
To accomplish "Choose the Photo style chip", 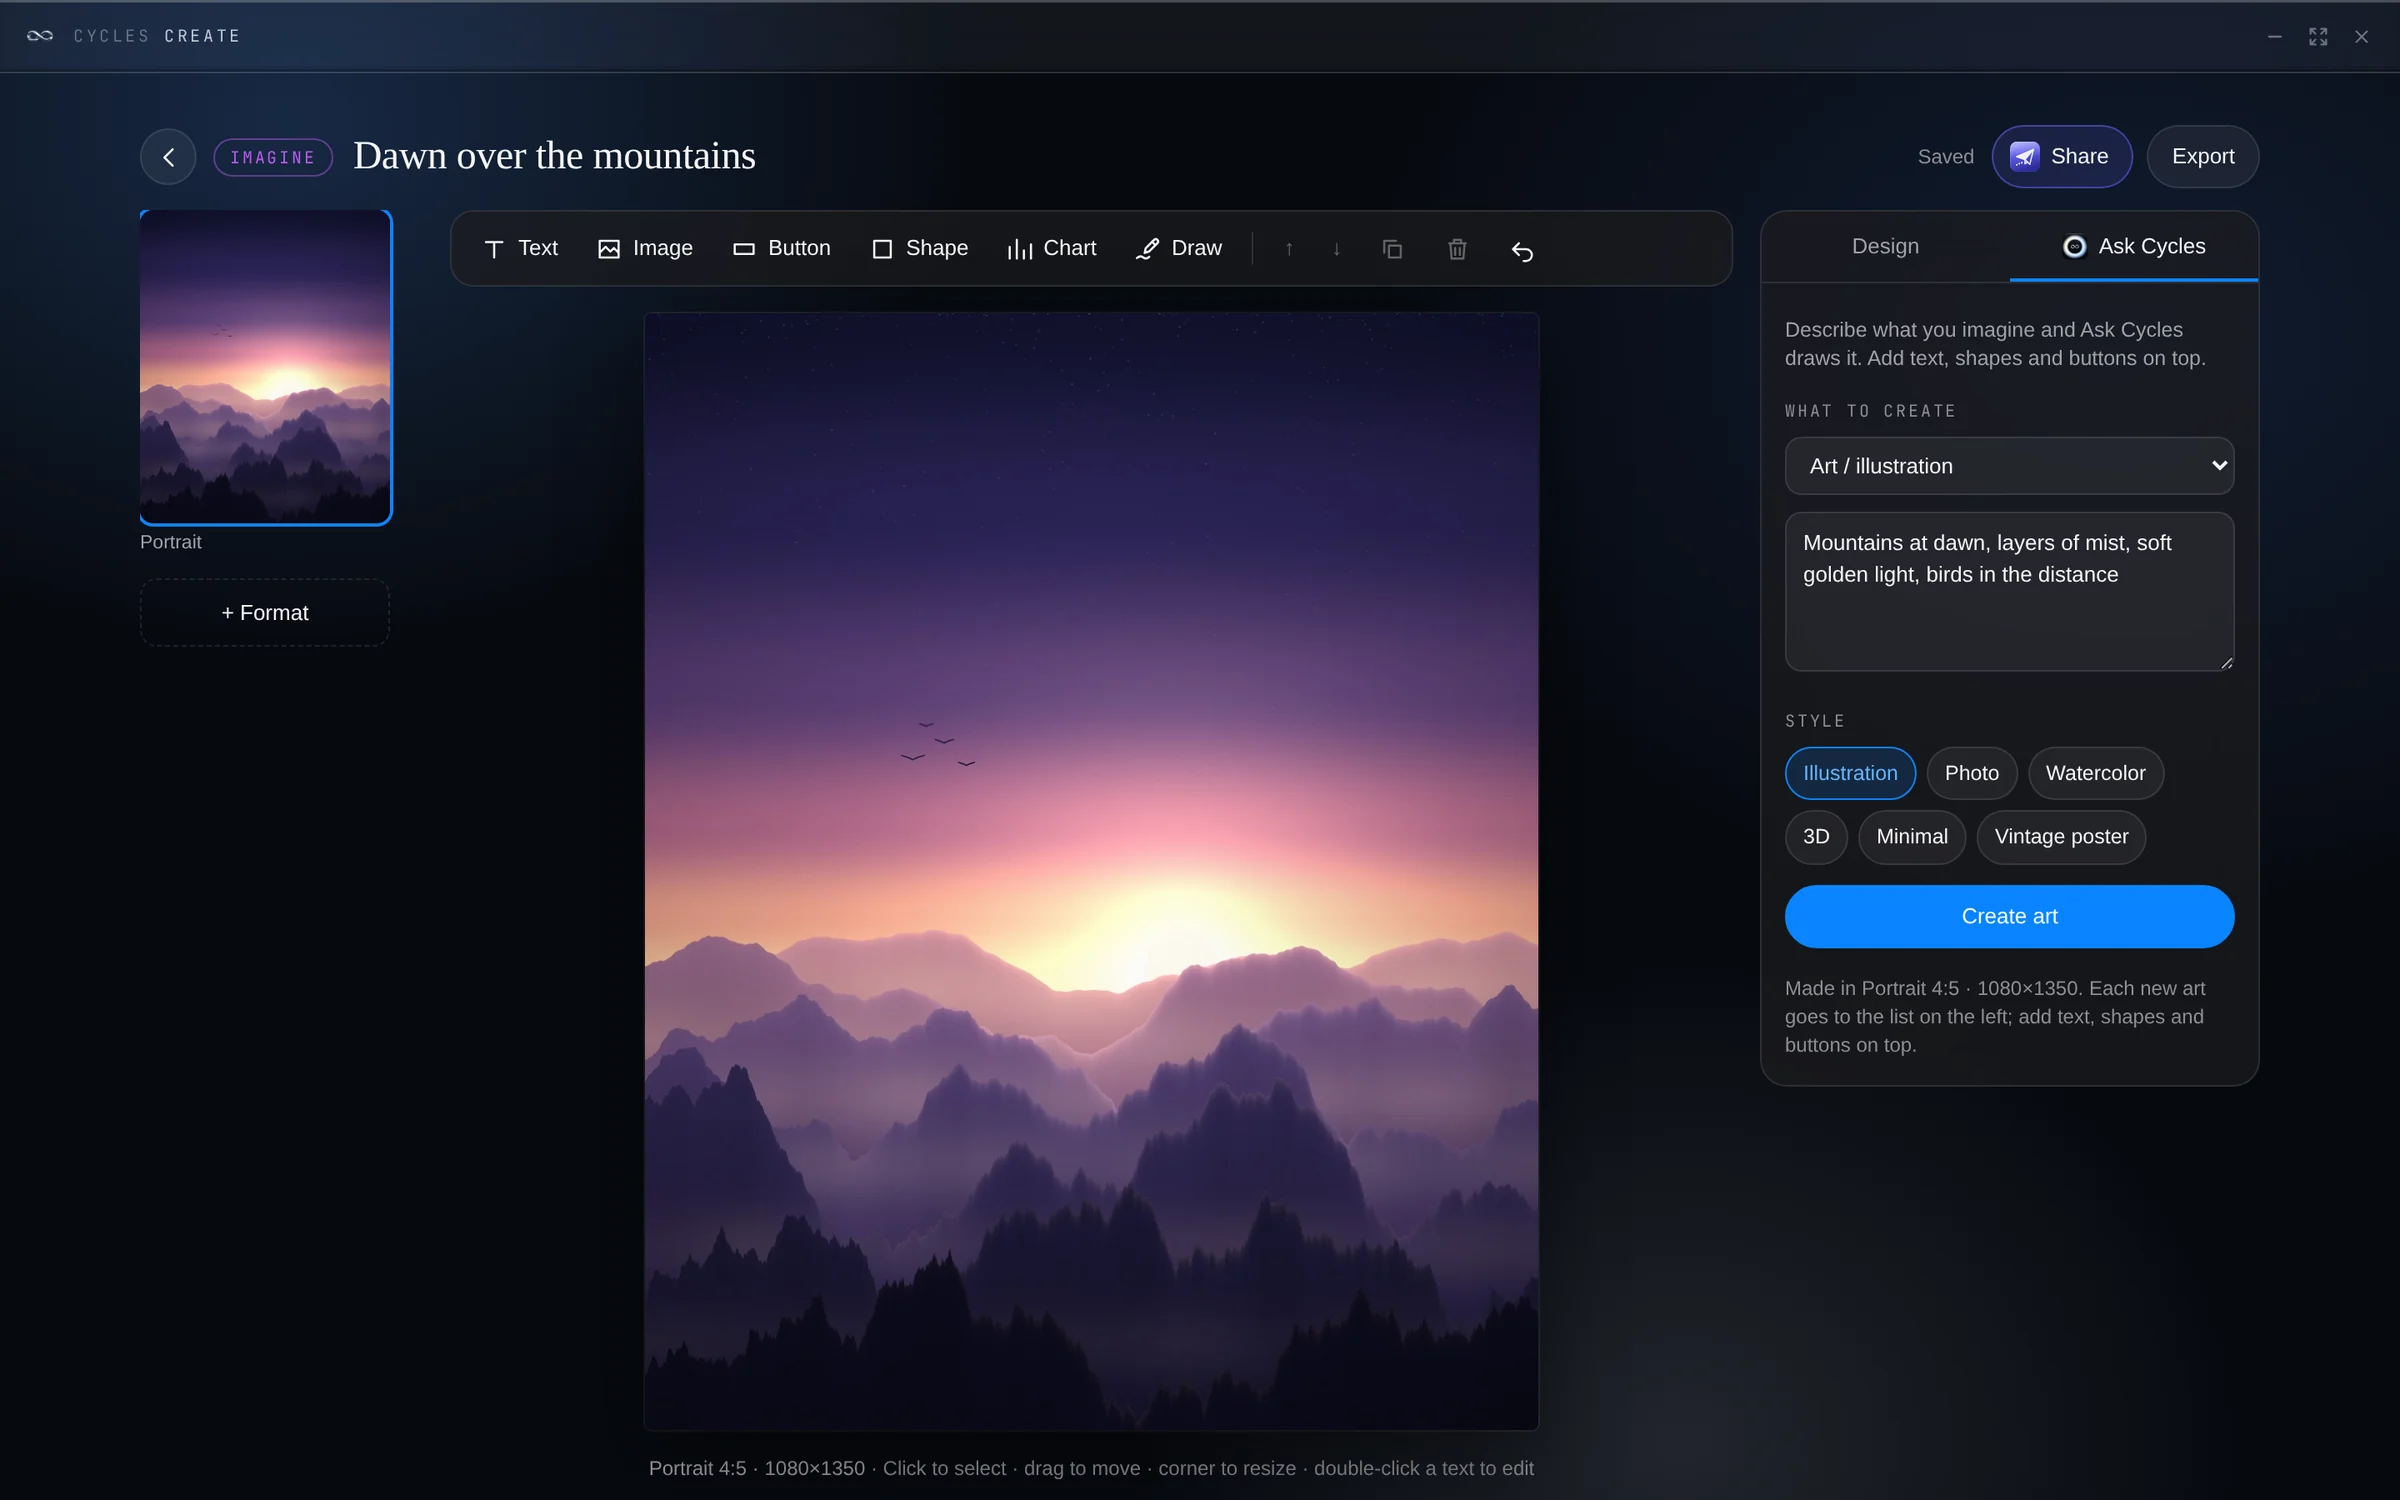I will coord(1971,773).
